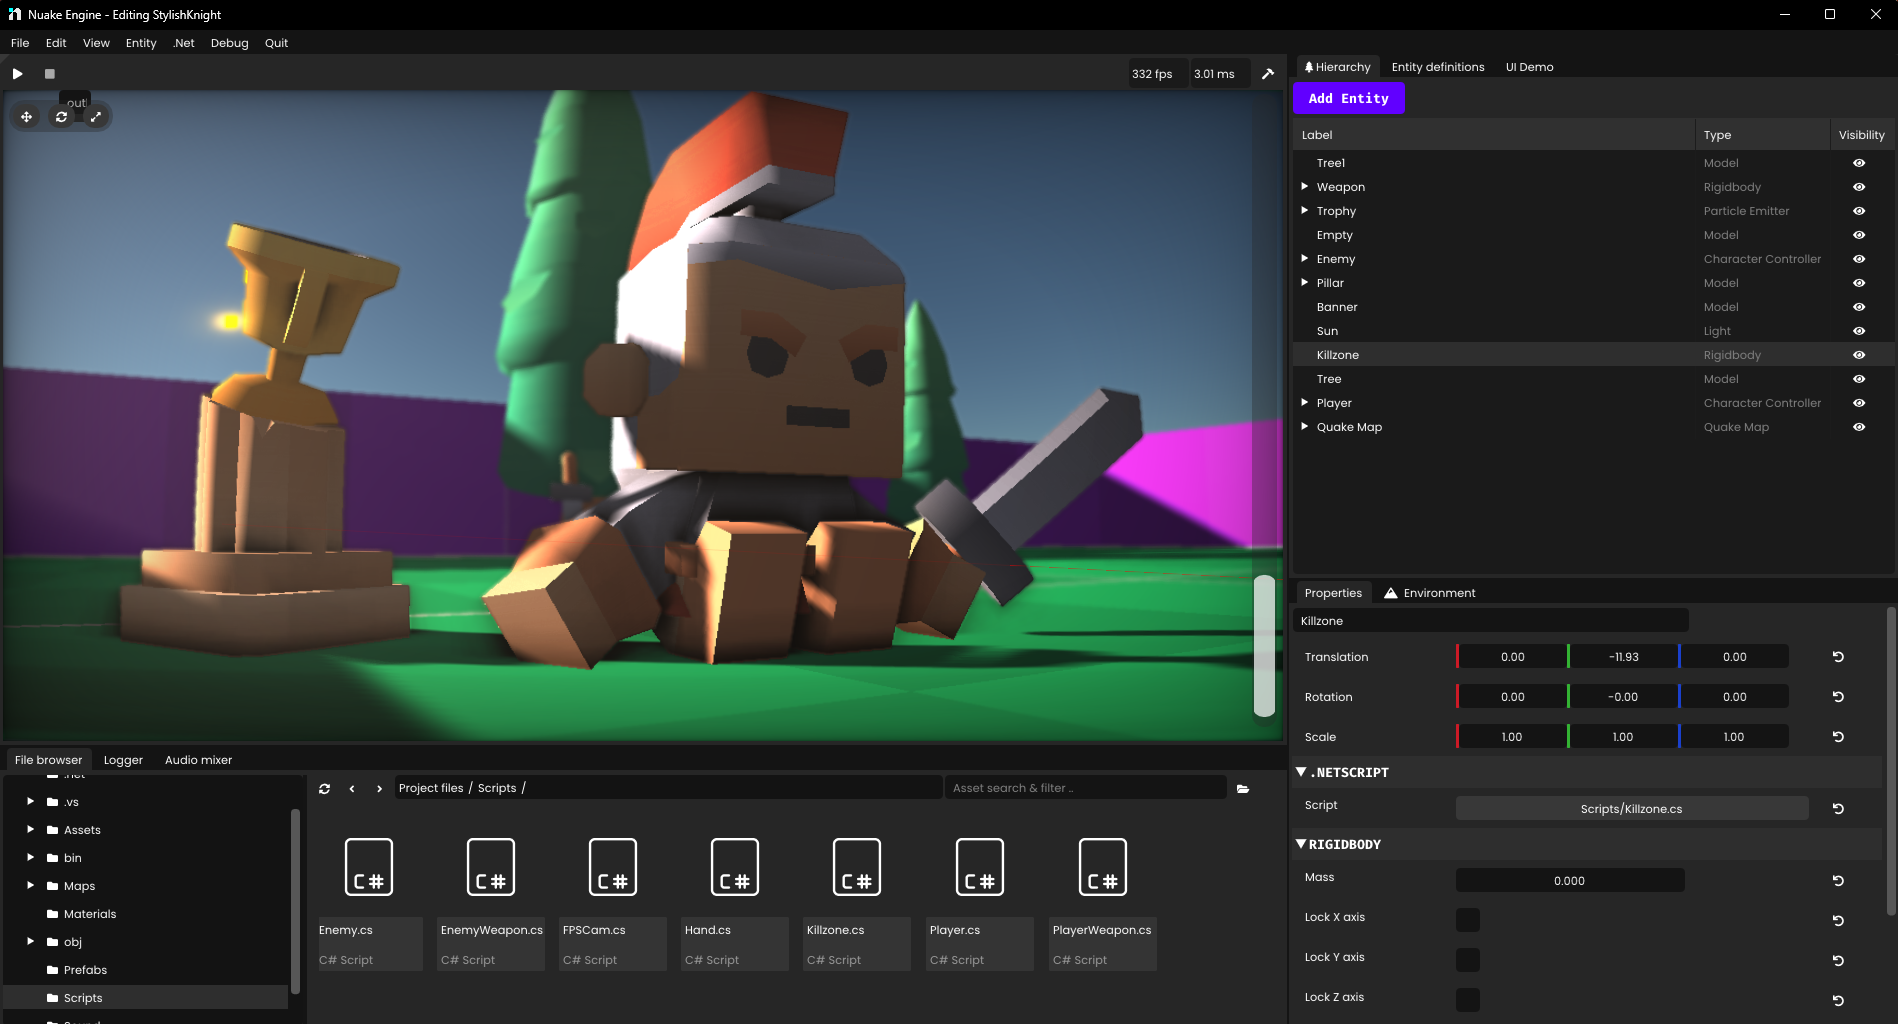Viewport: 1898px width, 1024px height.
Task: Expand the Trophy entity children
Action: [1304, 210]
